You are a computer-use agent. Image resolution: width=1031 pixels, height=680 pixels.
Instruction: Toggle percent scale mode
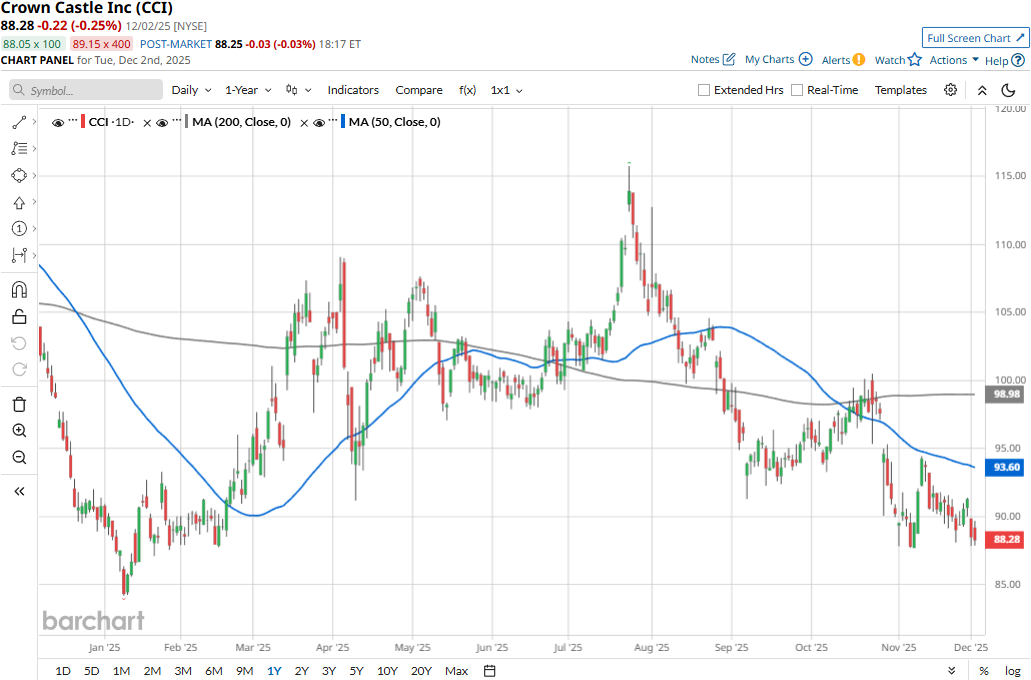point(984,671)
